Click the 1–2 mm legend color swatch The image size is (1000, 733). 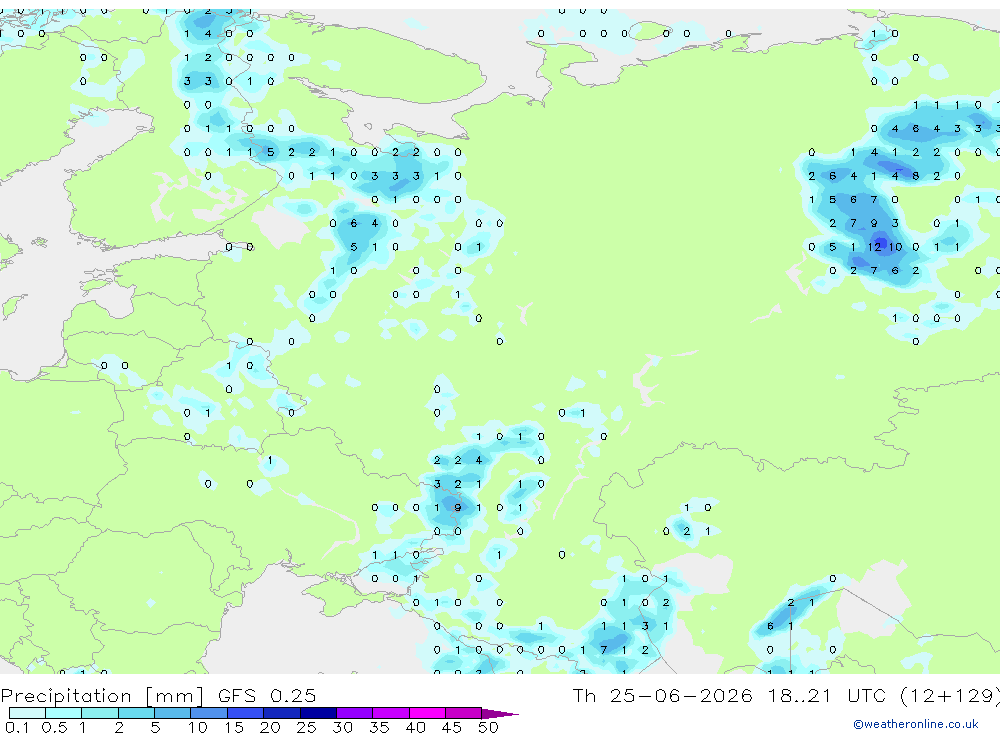point(100,713)
